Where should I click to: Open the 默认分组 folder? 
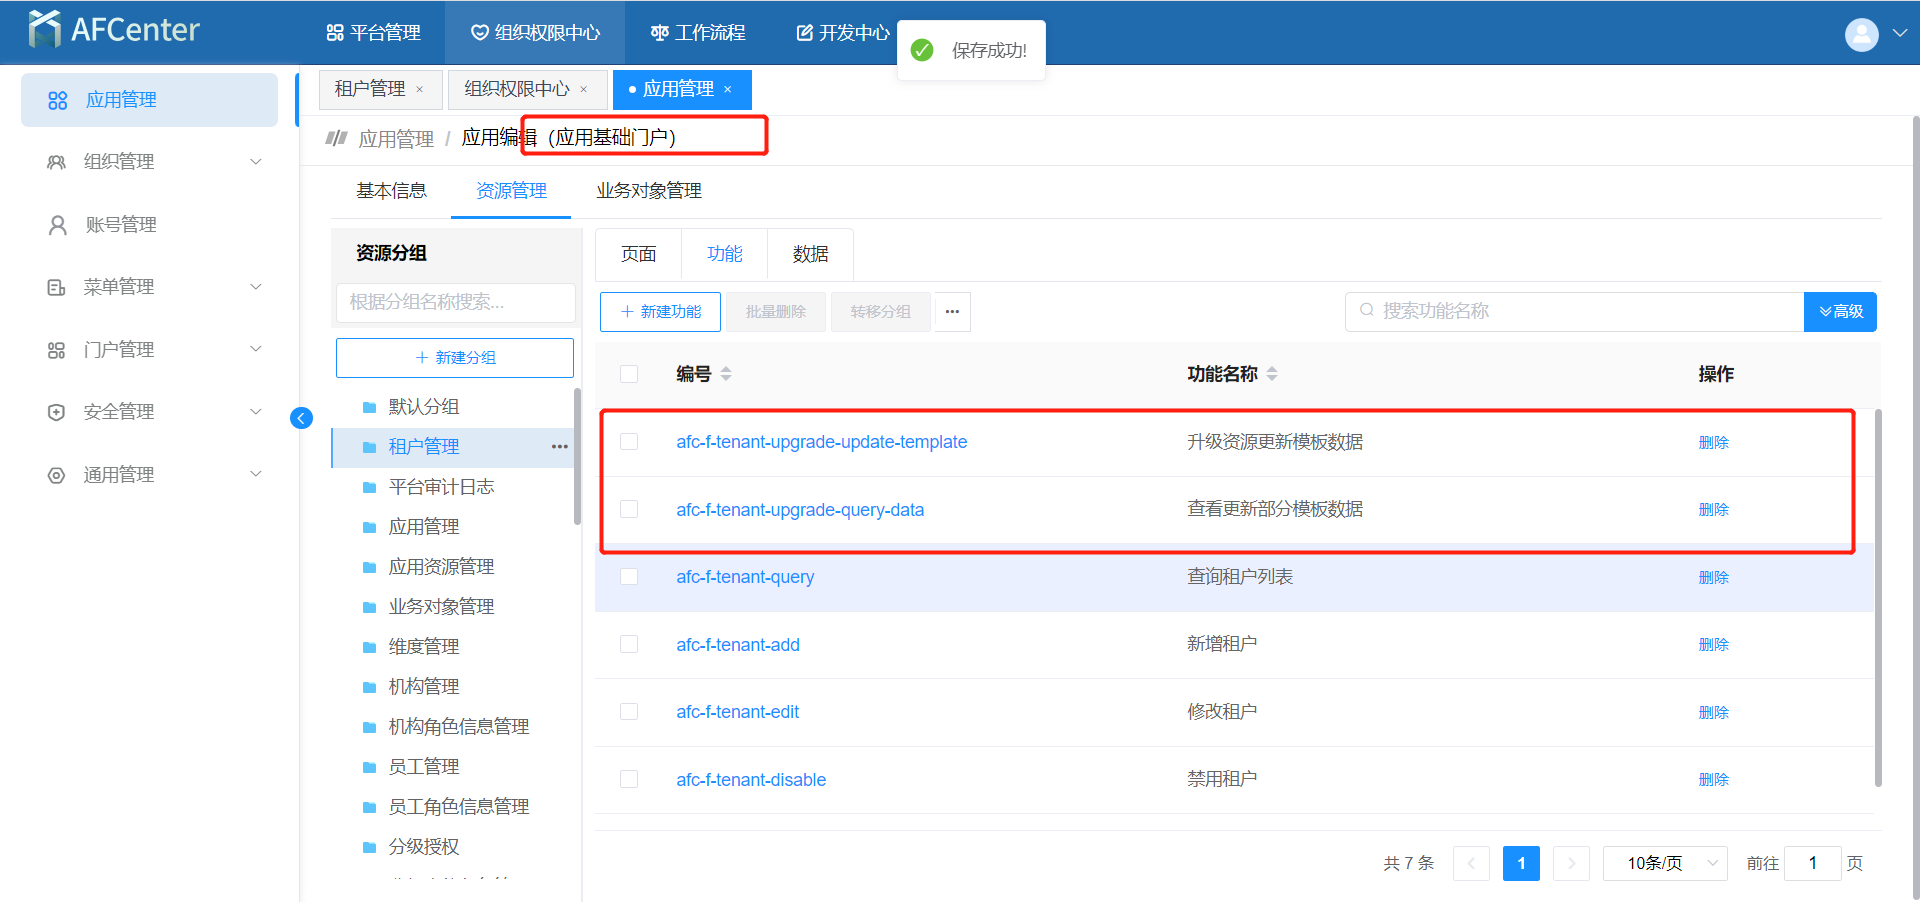pyautogui.click(x=423, y=407)
